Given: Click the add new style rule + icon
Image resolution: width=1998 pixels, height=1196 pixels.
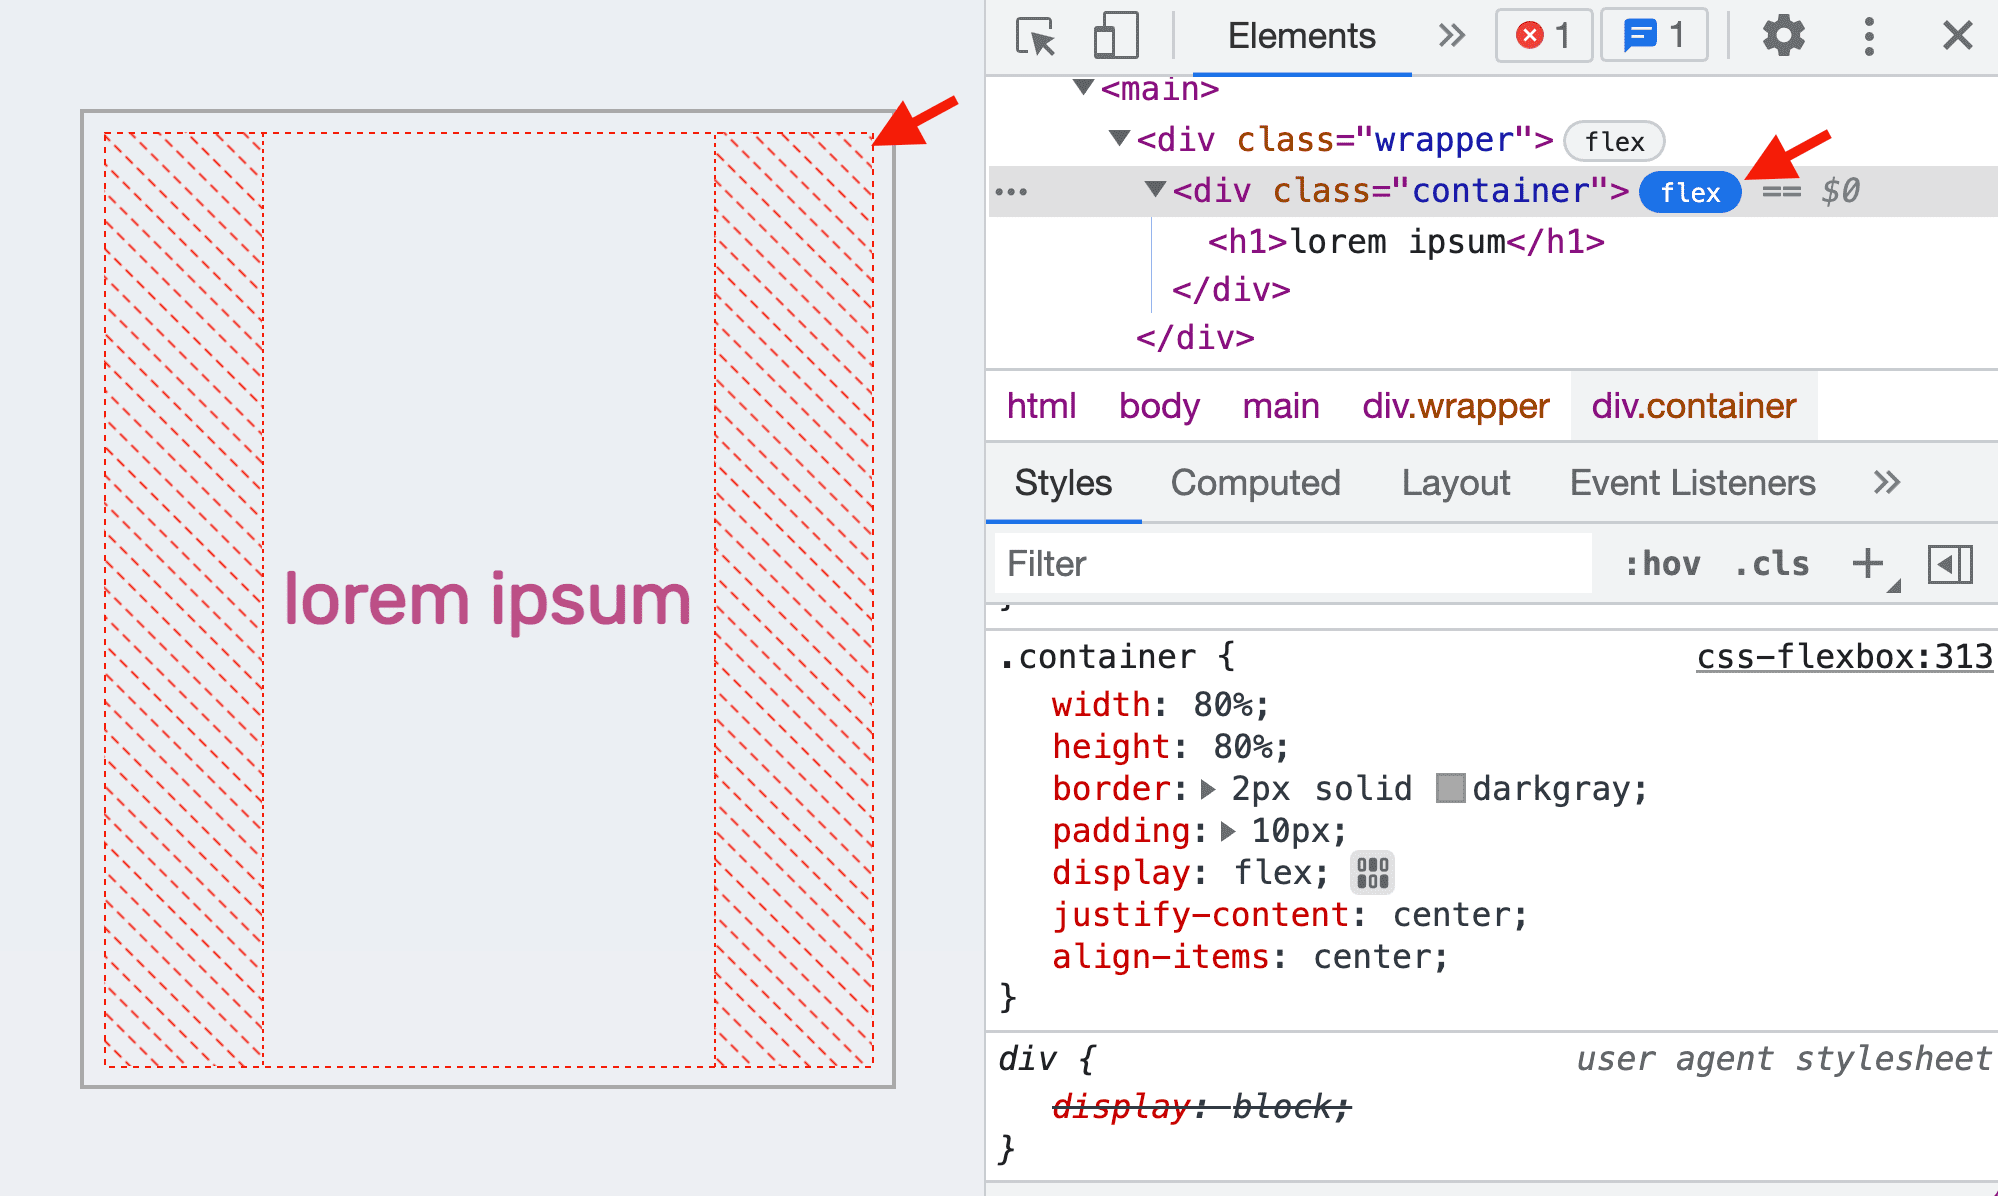Looking at the screenshot, I should pos(1864,562).
